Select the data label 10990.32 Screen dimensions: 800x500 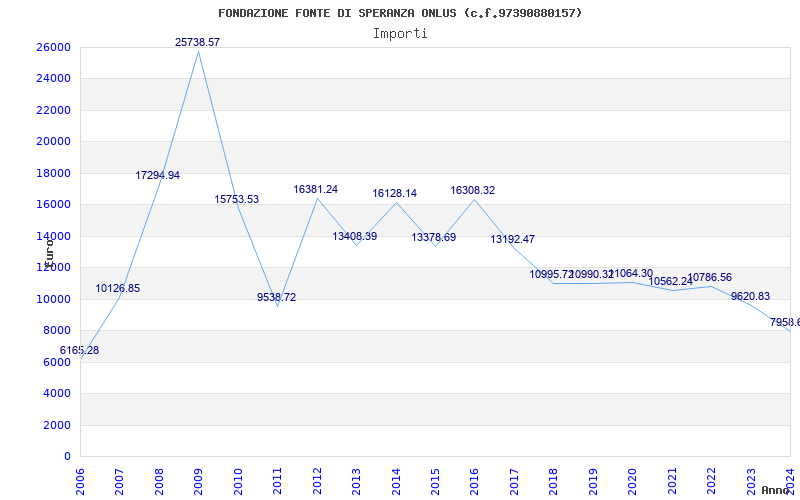(x=591, y=274)
